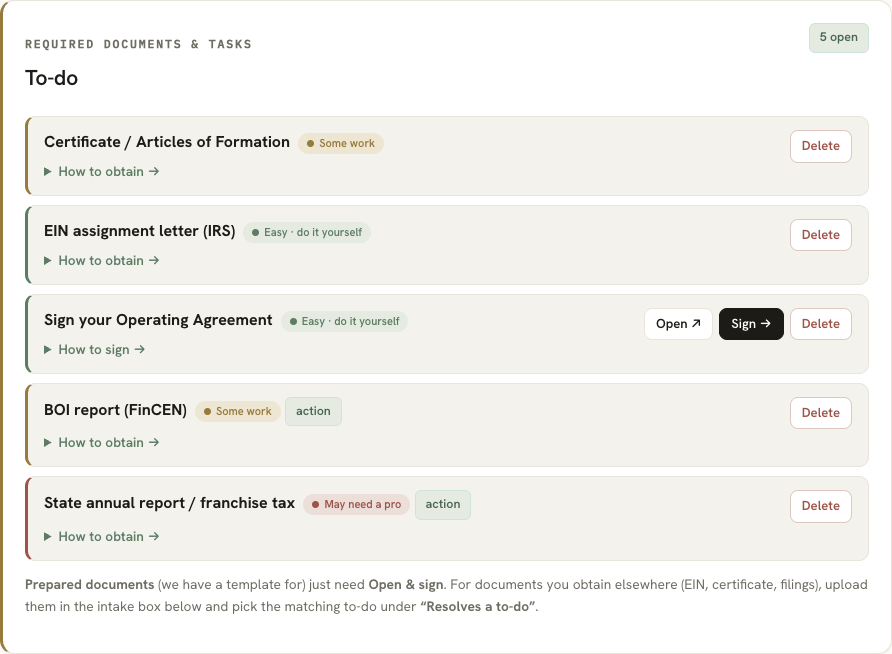Click the Certificate / Articles of Formation title
The height and width of the screenshot is (654, 892).
click(x=167, y=142)
